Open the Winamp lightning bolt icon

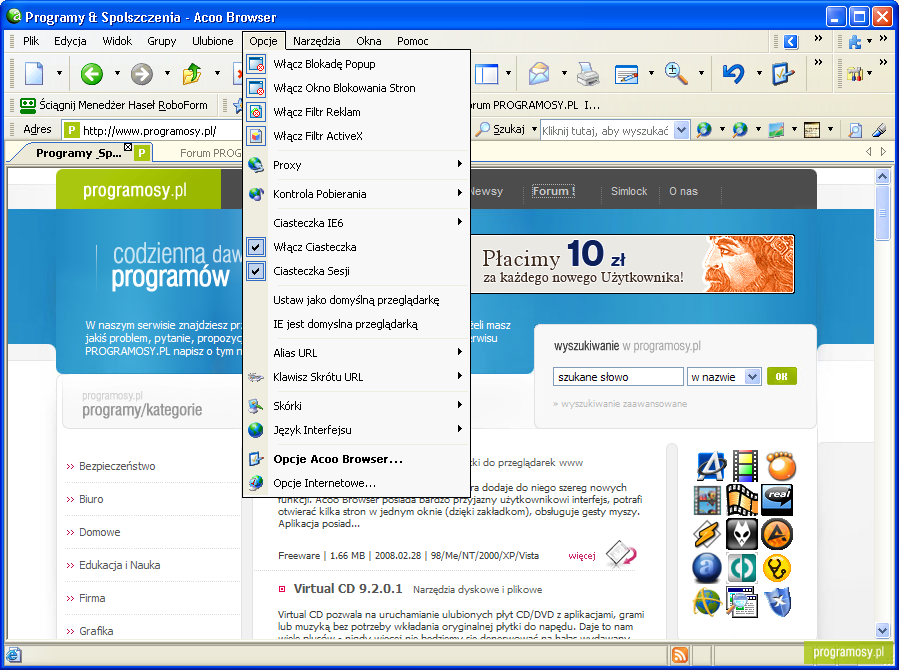click(708, 534)
